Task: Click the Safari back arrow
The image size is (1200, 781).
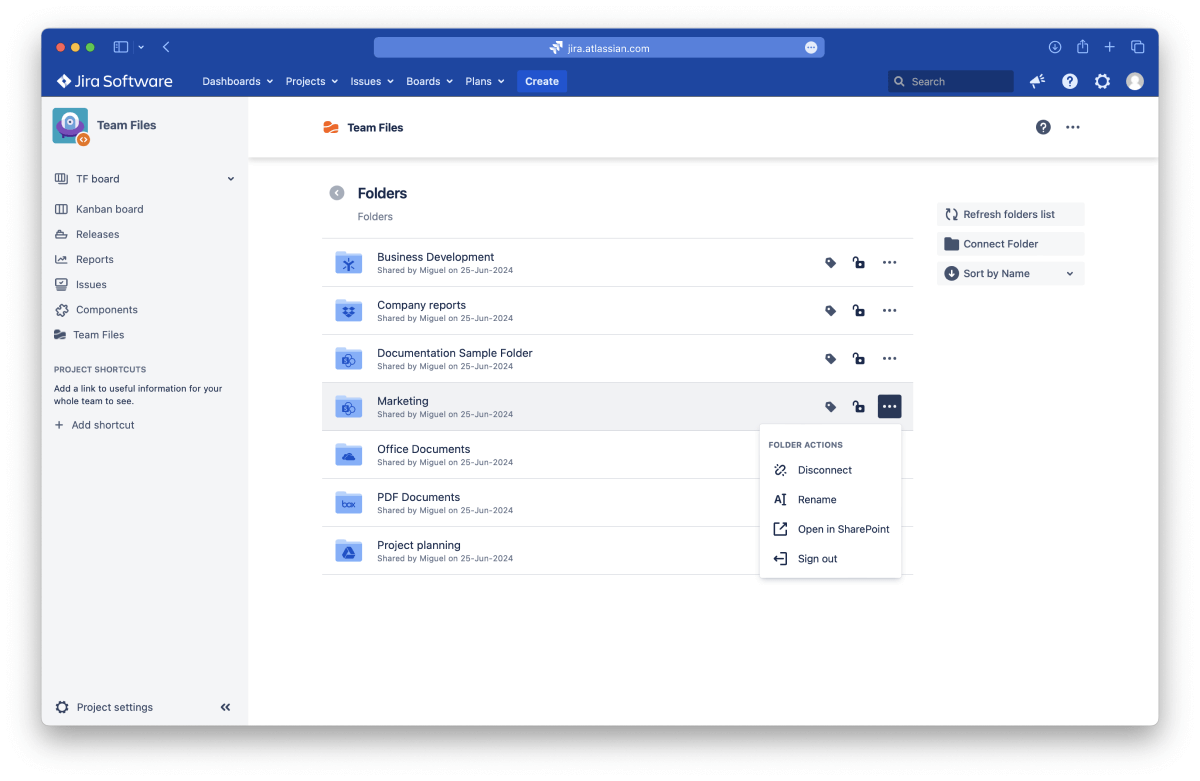Action: 166,47
